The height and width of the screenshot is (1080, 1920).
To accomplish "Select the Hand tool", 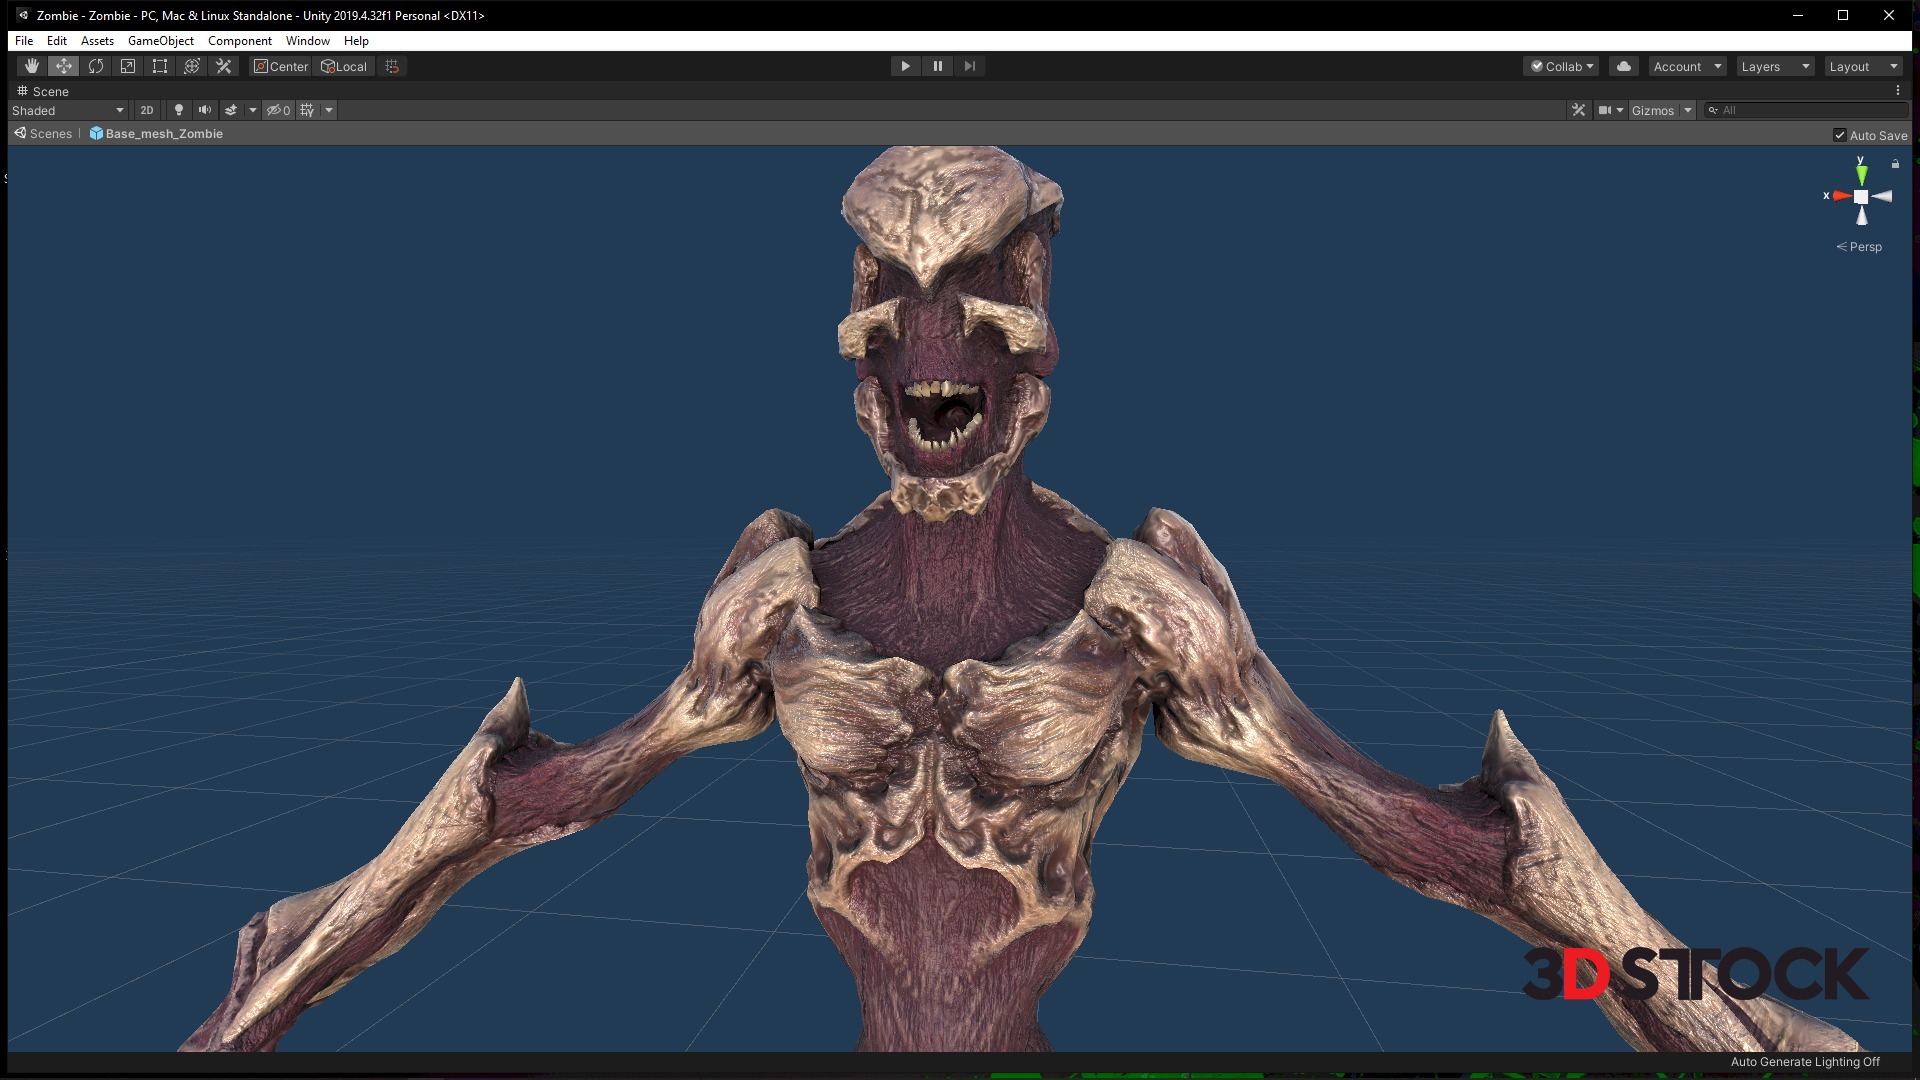I will 32,66.
